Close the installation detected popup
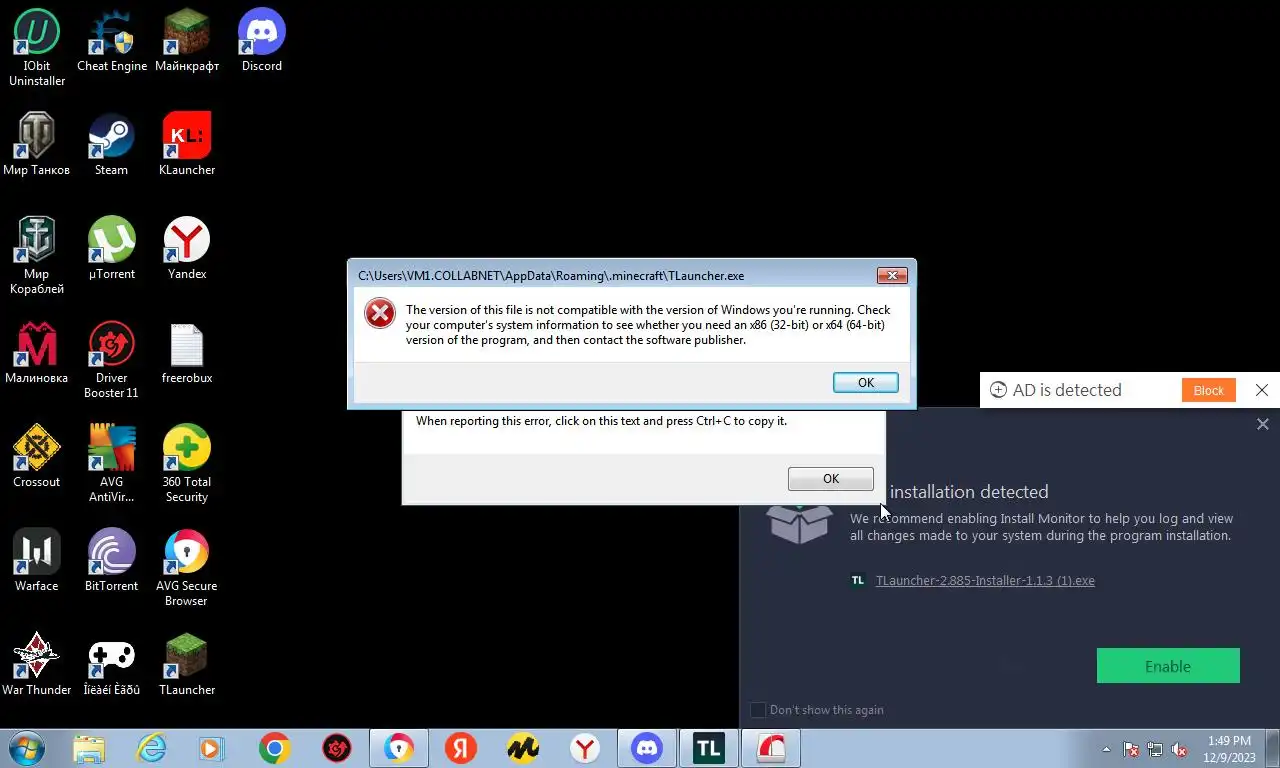 coord(1263,424)
